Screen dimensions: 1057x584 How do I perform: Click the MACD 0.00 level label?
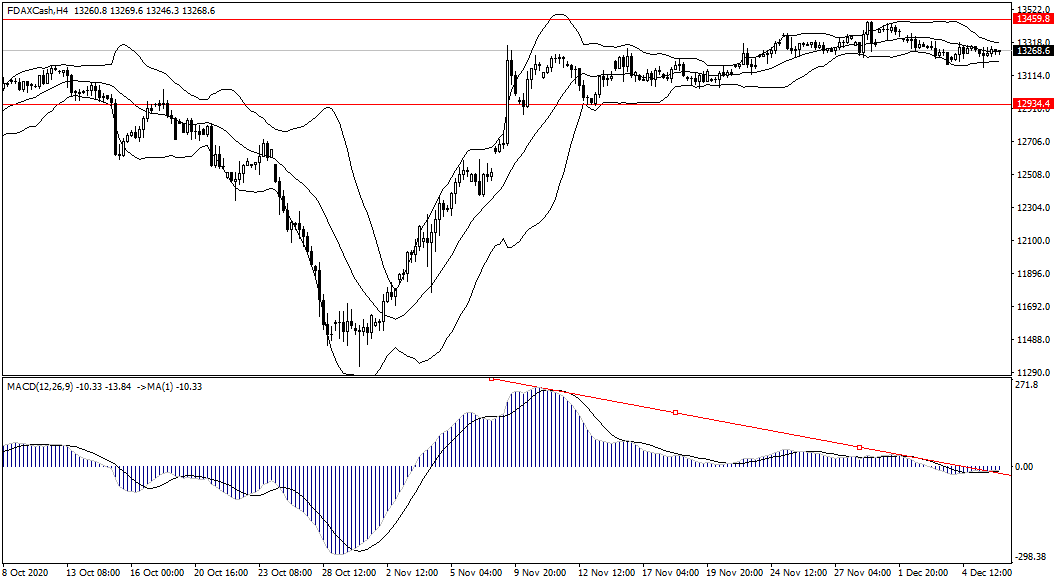pyautogui.click(x=1027, y=467)
